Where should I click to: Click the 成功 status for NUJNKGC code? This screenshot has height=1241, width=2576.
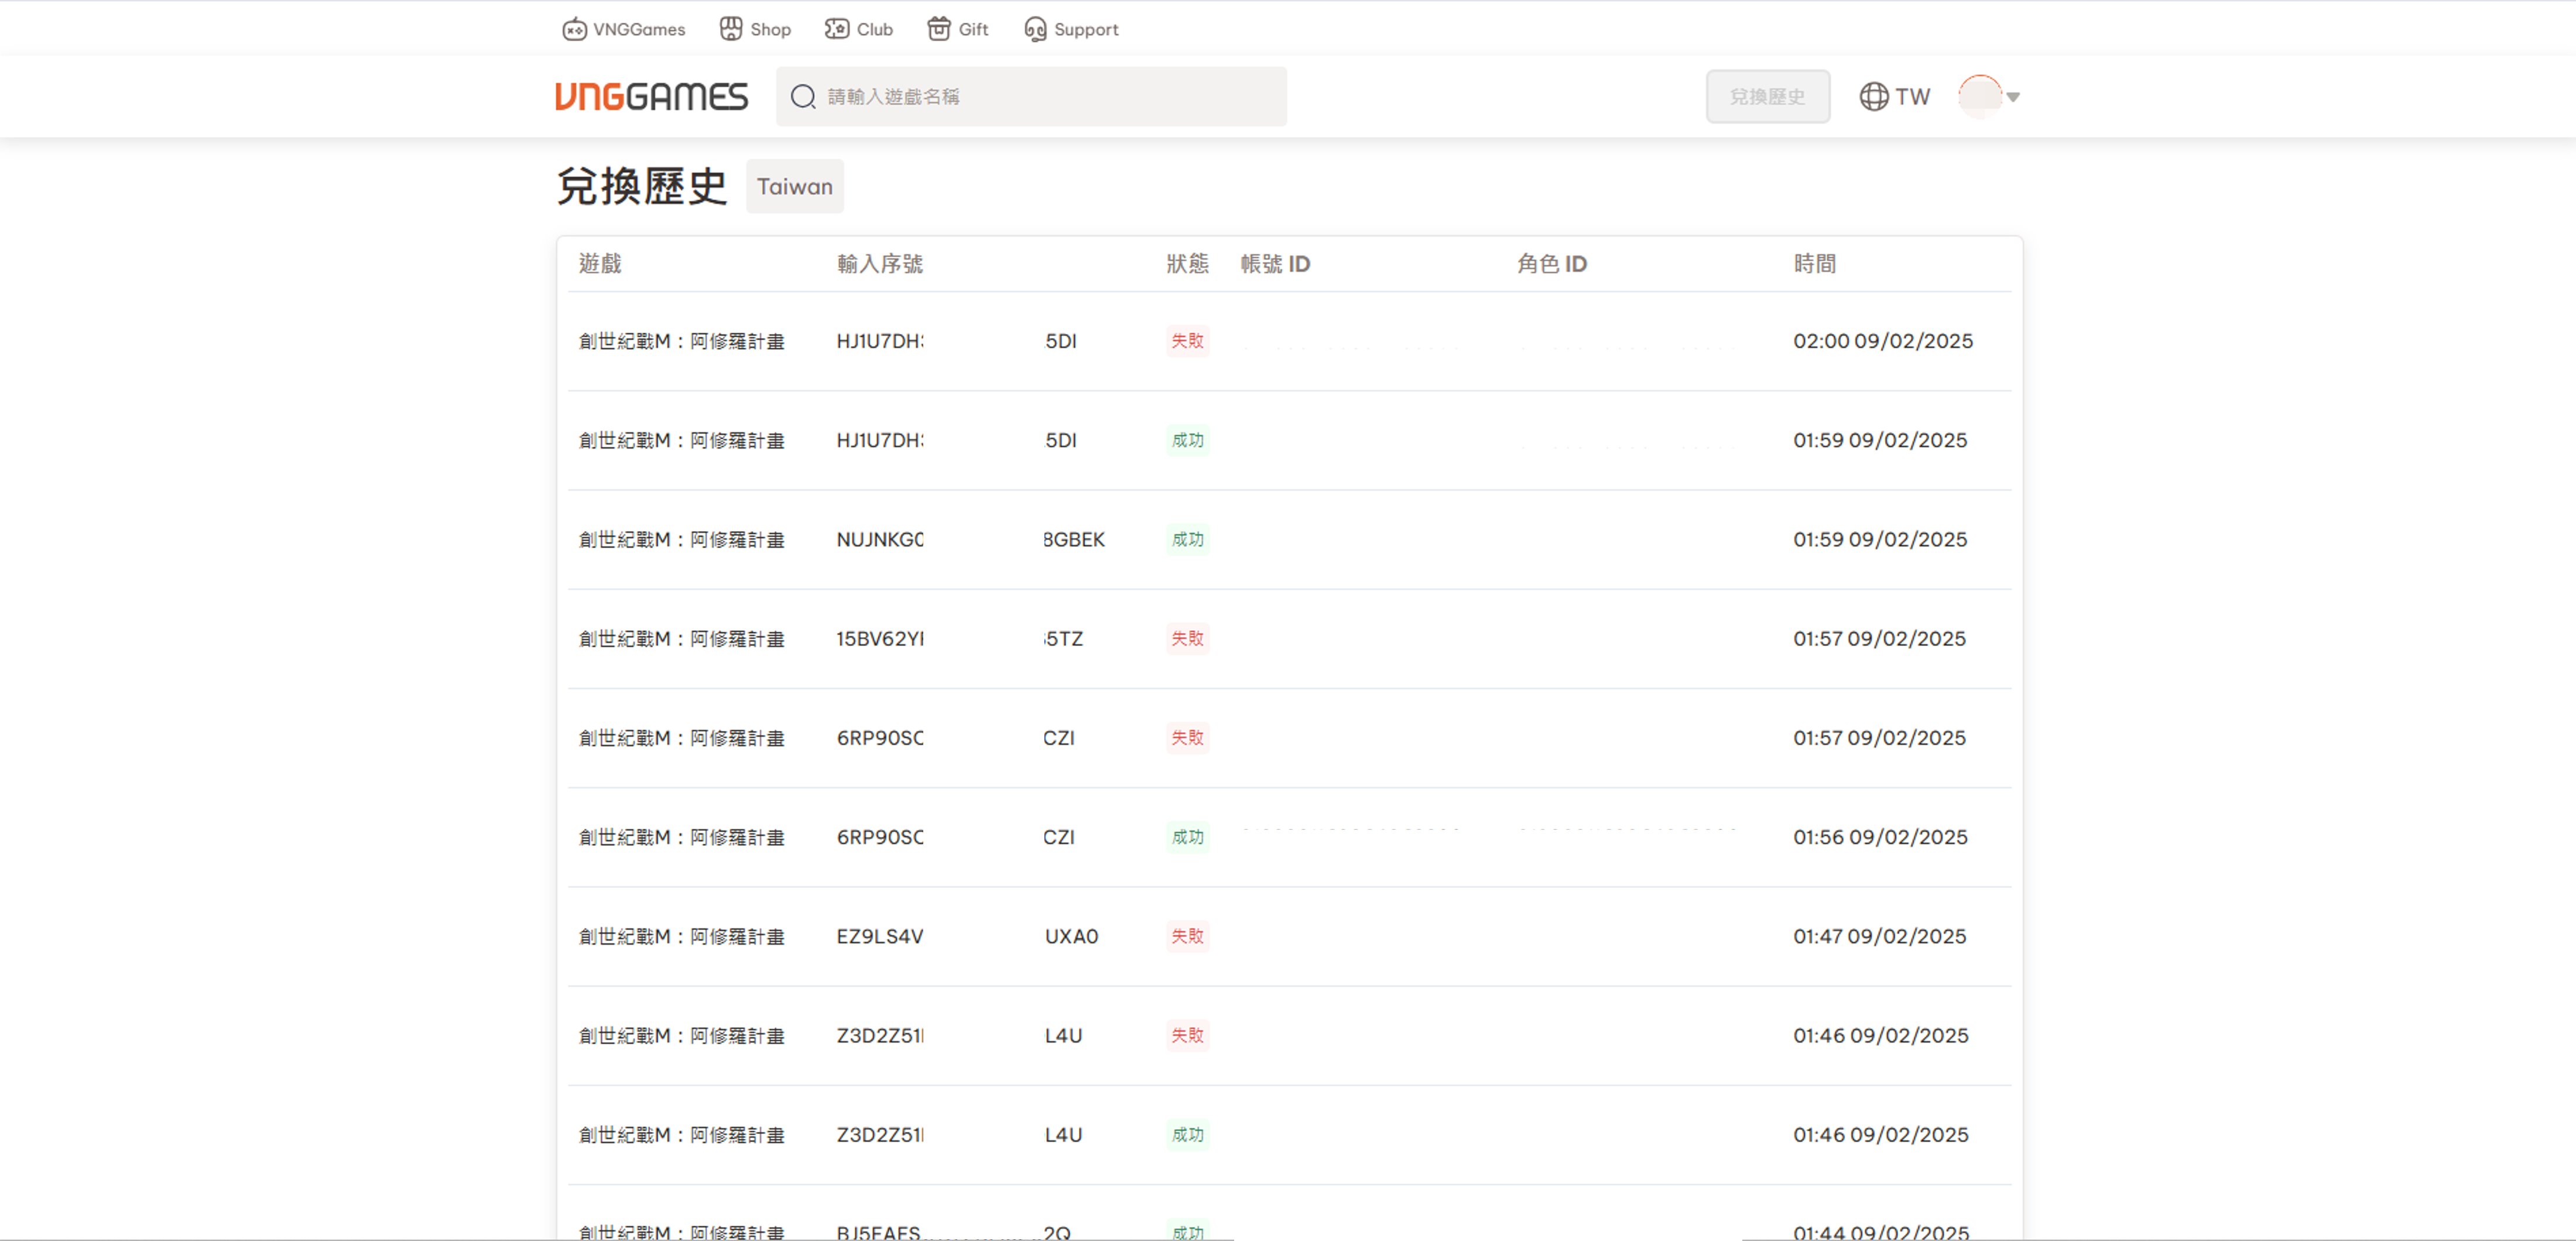[x=1187, y=540]
